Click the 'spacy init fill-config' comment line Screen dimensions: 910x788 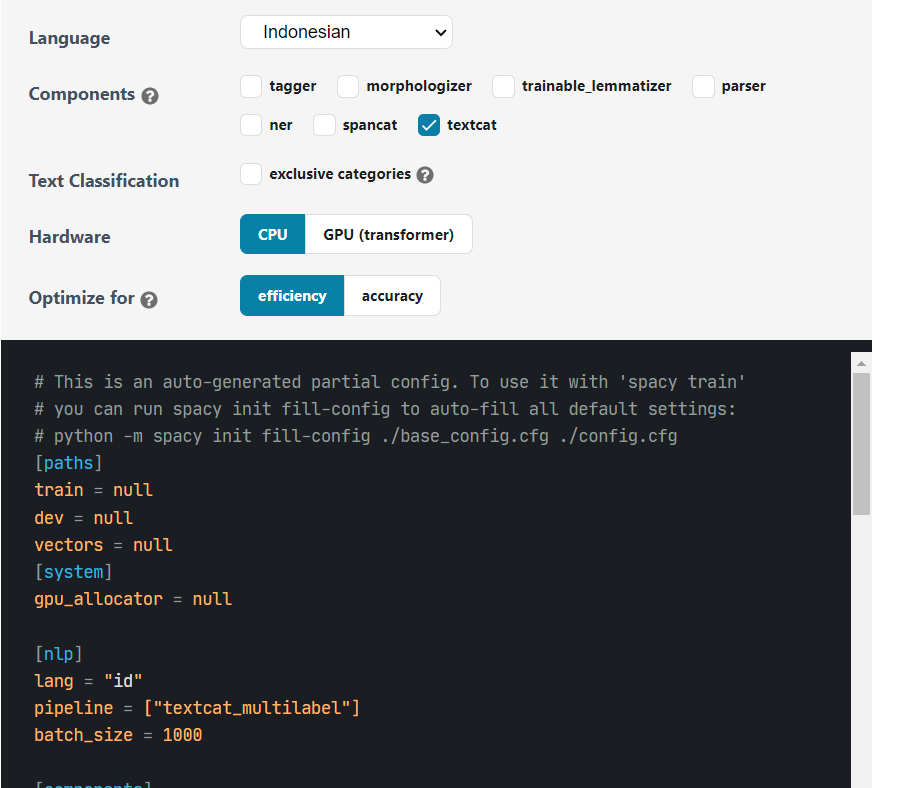(385, 409)
